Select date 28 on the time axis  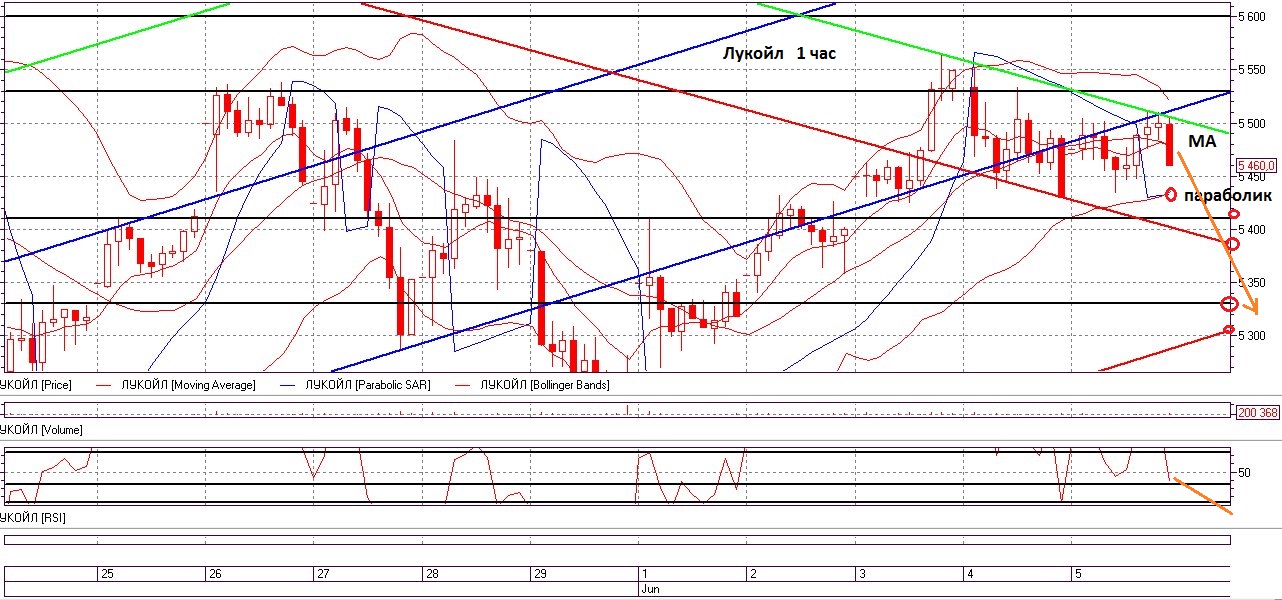(x=432, y=575)
